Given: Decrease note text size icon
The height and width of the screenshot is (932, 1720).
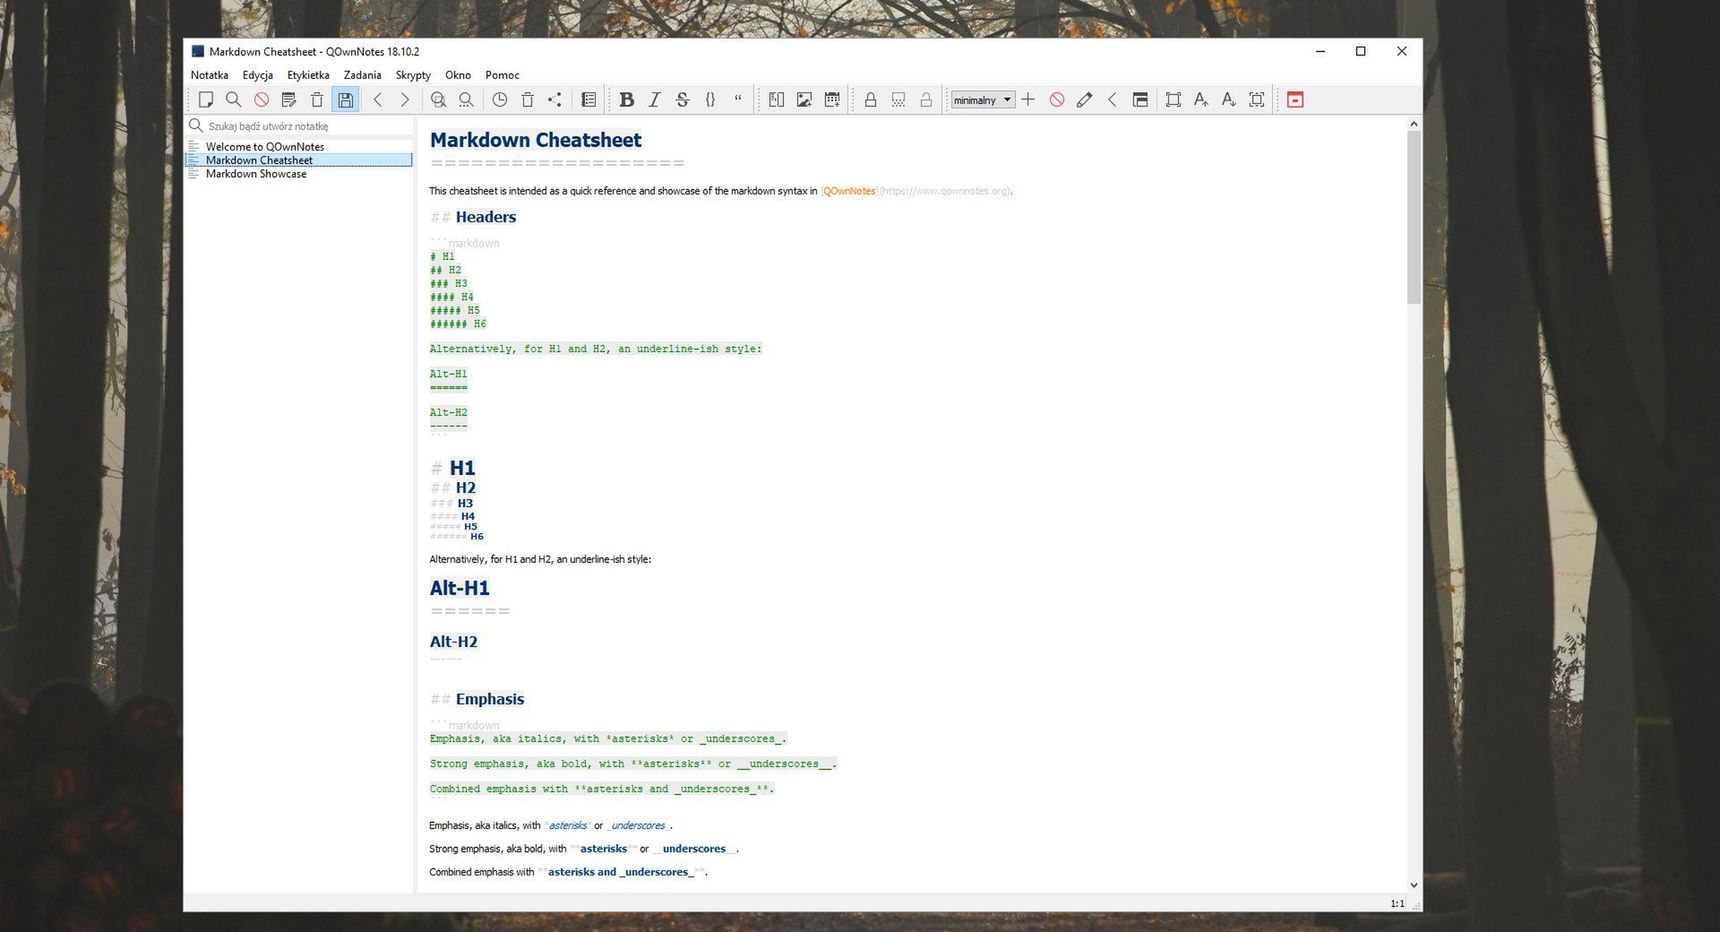Looking at the screenshot, I should [x=1229, y=100].
